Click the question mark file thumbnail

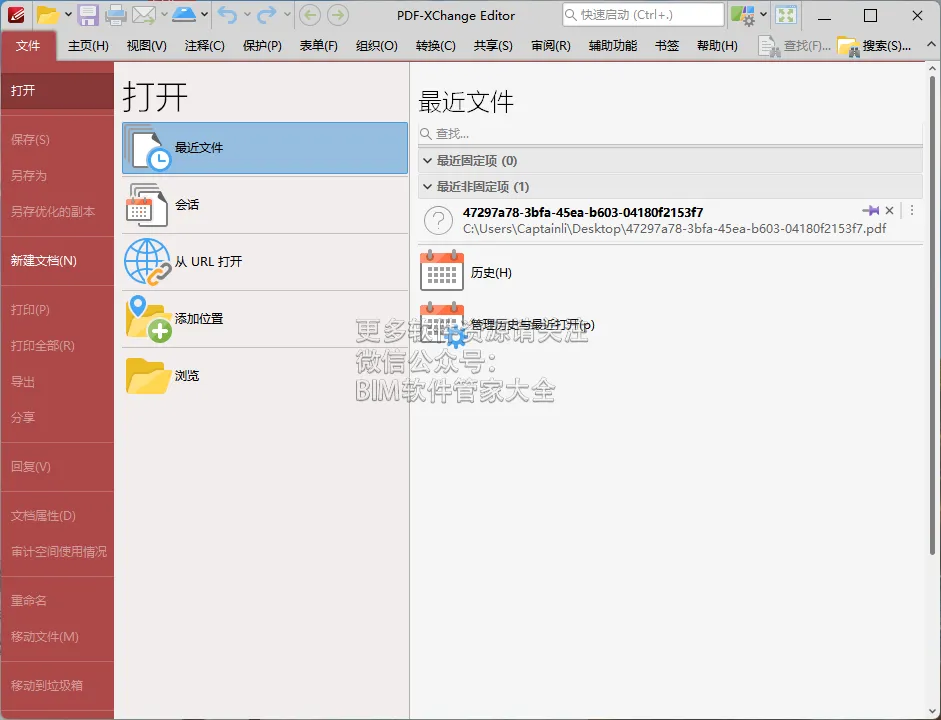[439, 220]
